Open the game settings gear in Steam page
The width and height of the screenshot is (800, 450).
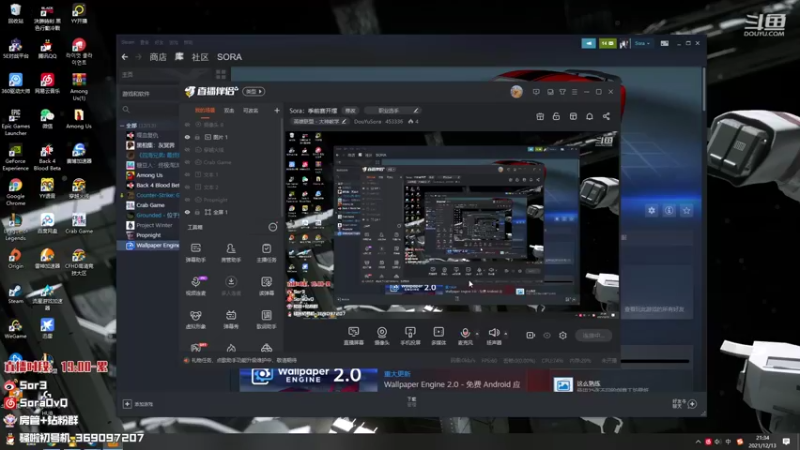(652, 210)
